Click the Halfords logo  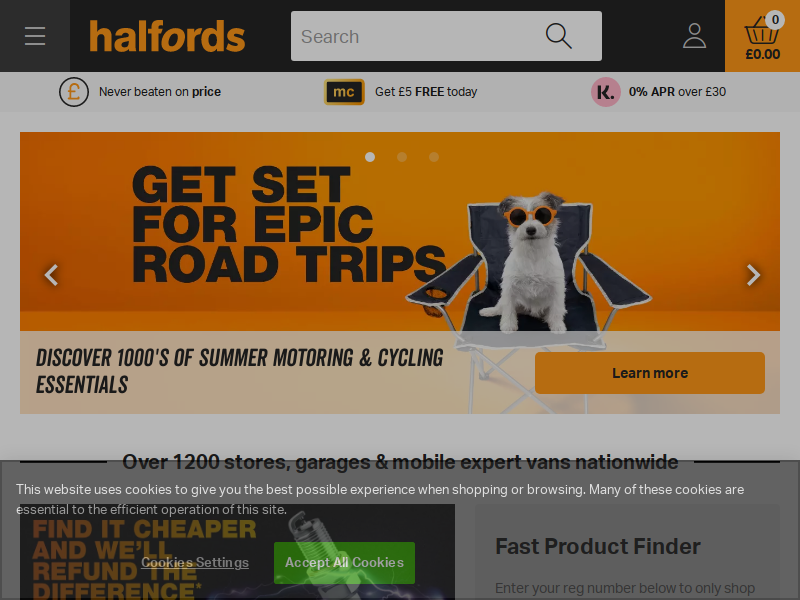click(167, 36)
